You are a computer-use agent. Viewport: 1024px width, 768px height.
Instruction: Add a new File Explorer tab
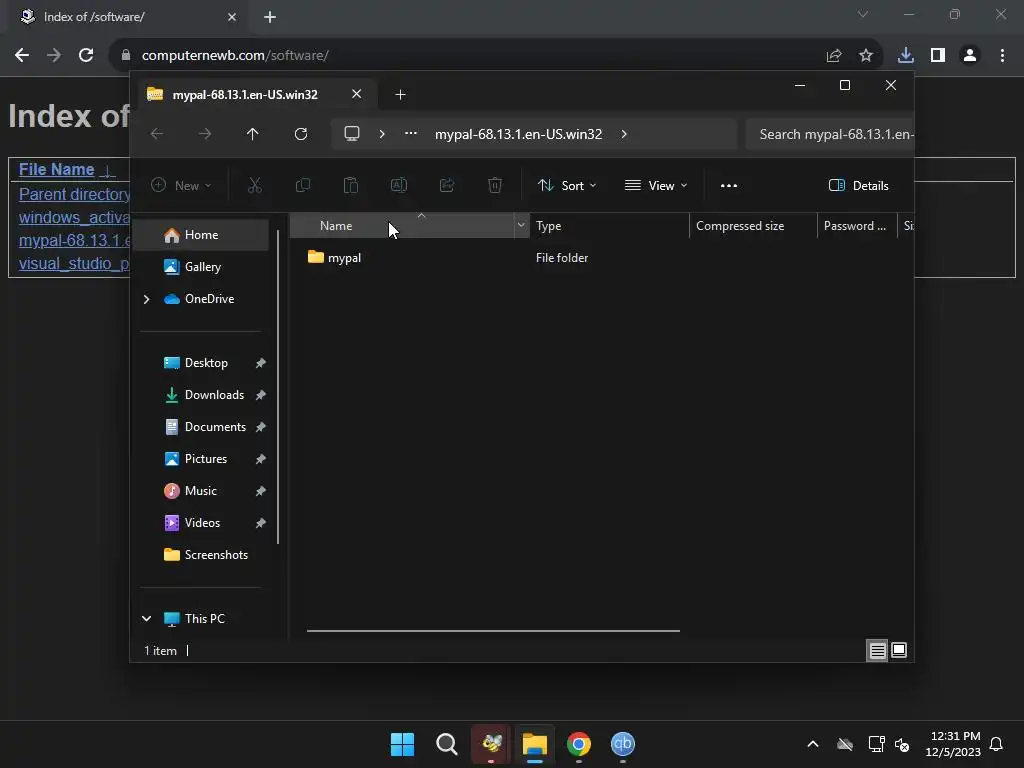point(400,95)
